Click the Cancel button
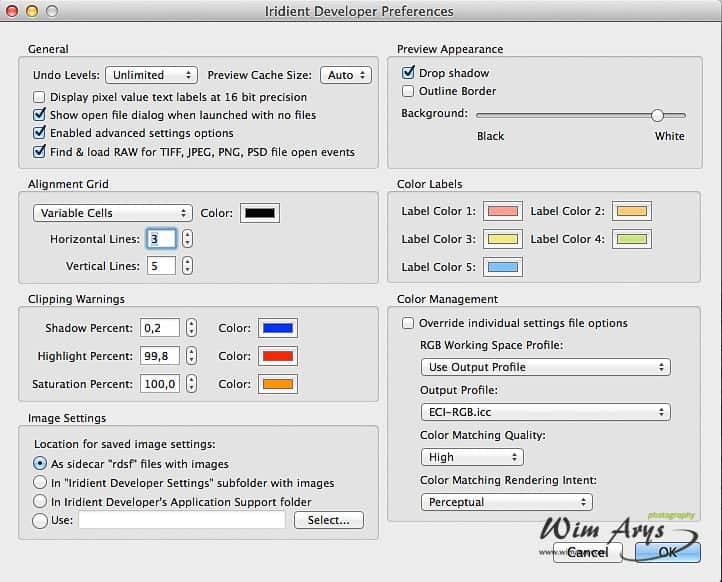Viewport: 722px width, 582px height. click(588, 552)
